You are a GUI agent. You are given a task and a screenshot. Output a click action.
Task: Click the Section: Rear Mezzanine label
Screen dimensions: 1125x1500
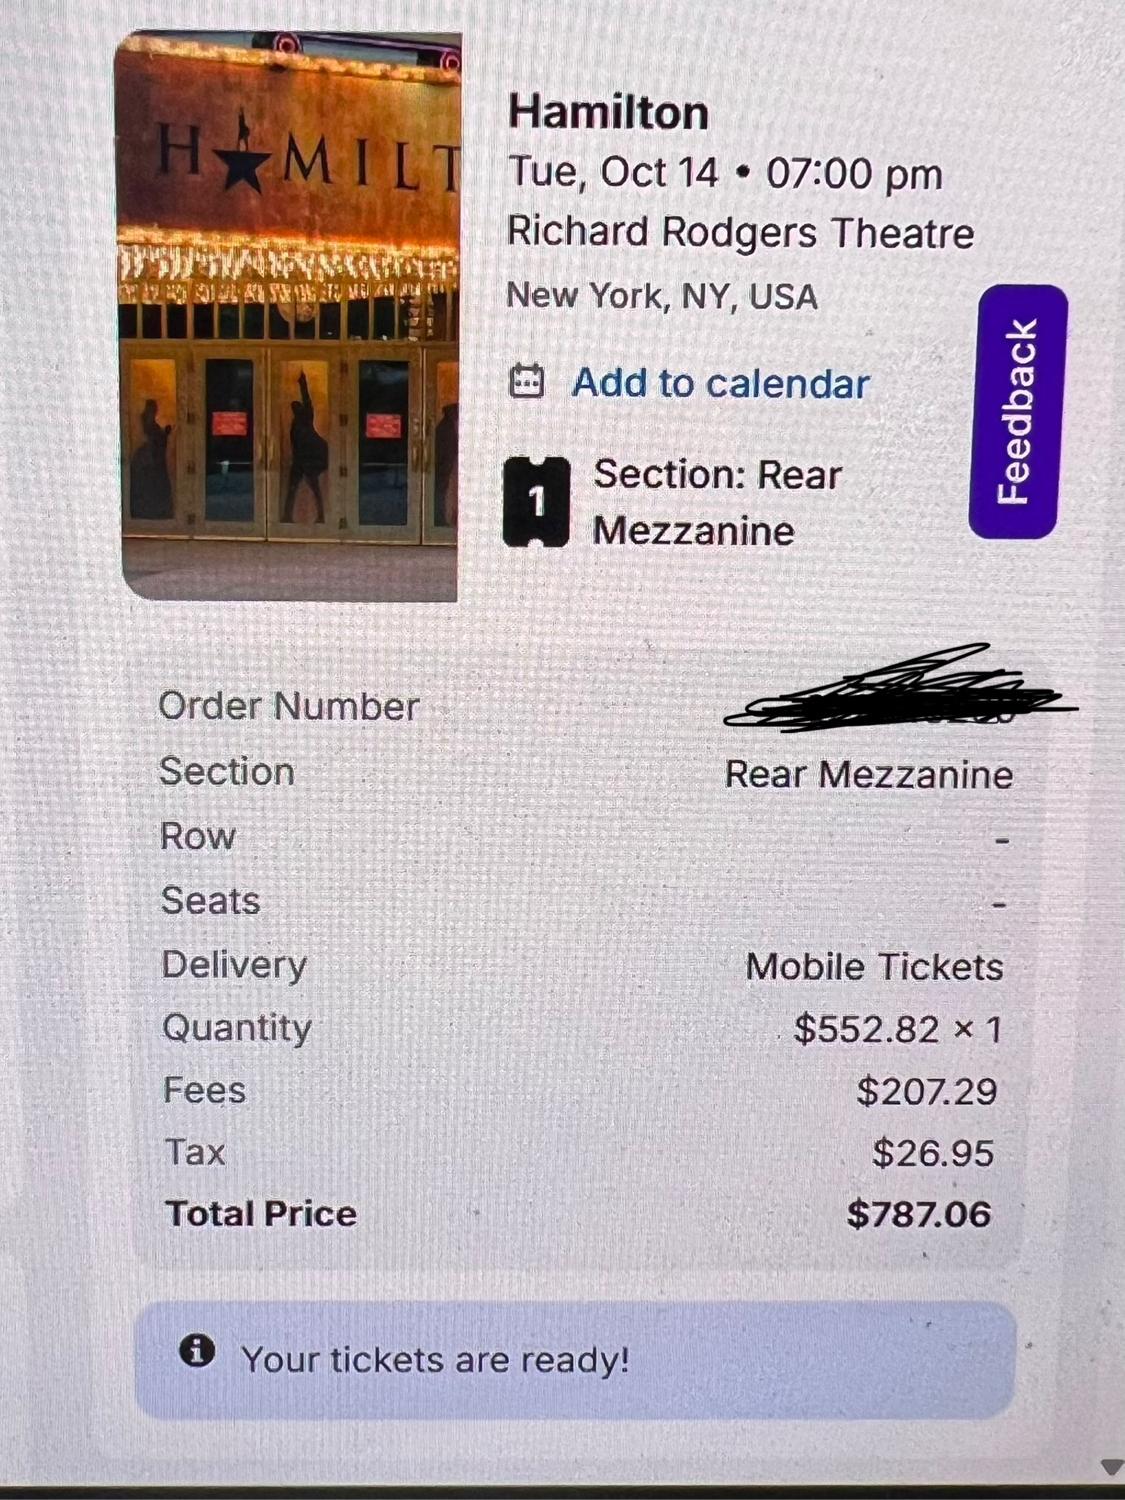point(718,502)
